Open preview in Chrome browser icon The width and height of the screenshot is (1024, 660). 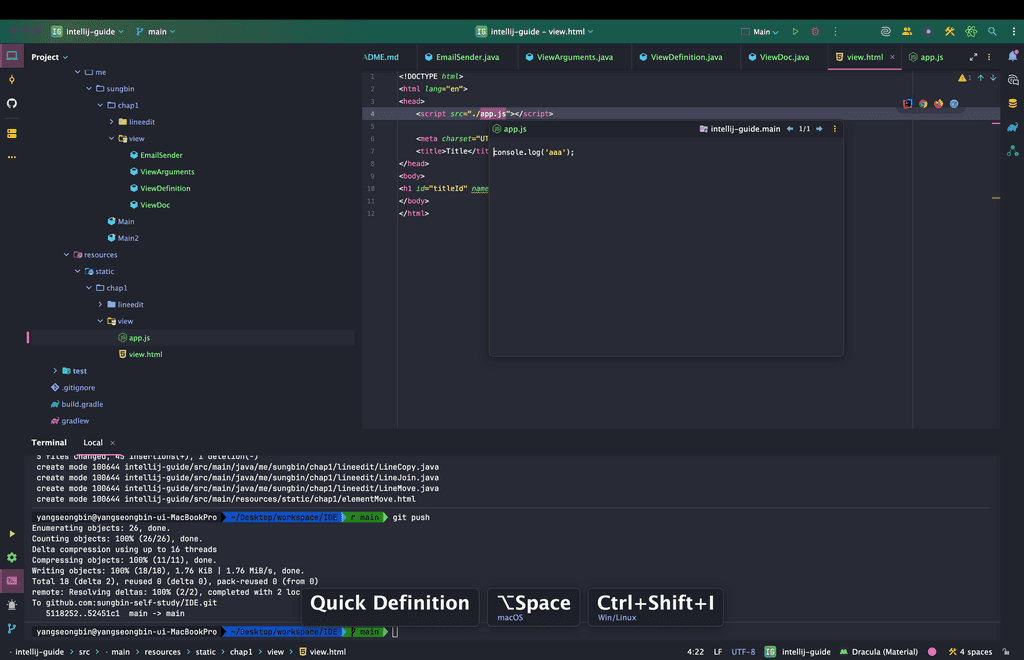(923, 104)
